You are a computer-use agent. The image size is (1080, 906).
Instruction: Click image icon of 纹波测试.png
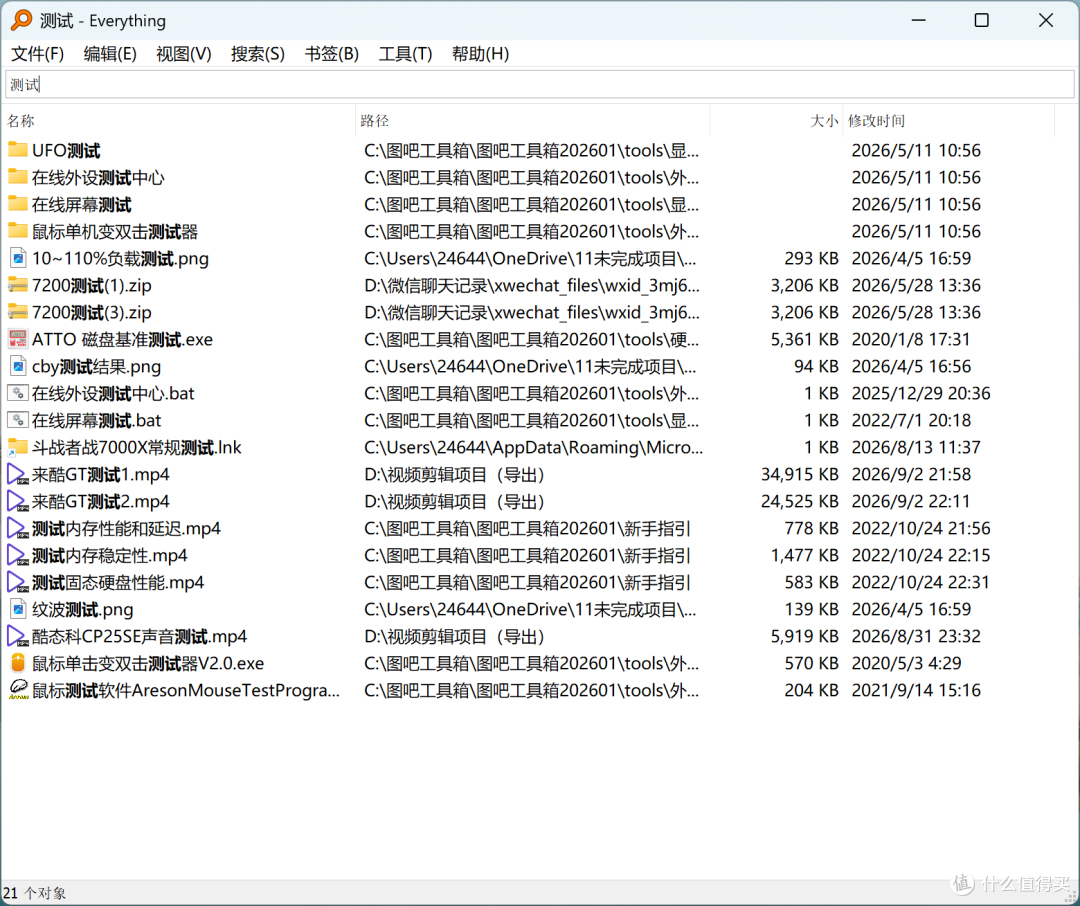[18, 609]
